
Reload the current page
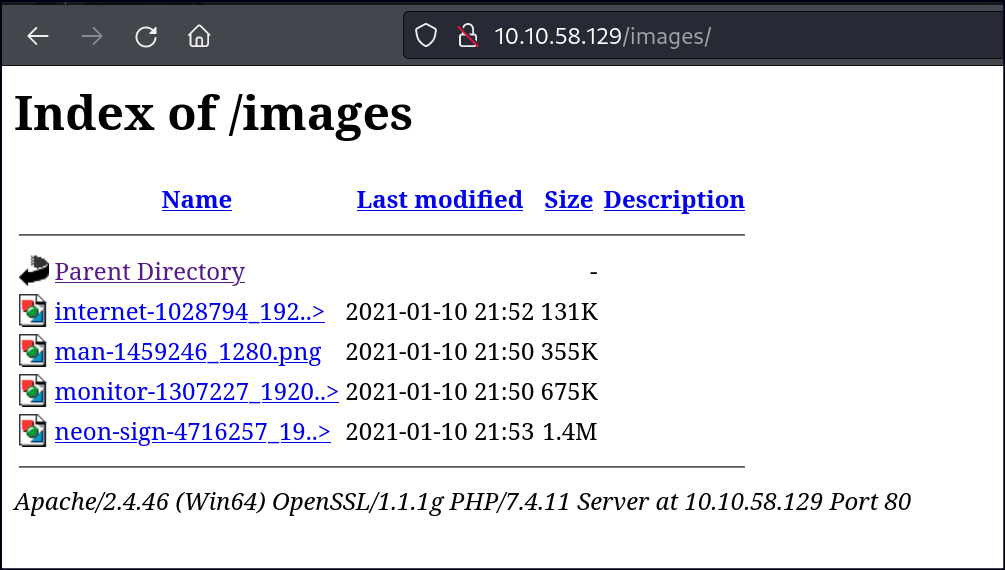tap(146, 37)
